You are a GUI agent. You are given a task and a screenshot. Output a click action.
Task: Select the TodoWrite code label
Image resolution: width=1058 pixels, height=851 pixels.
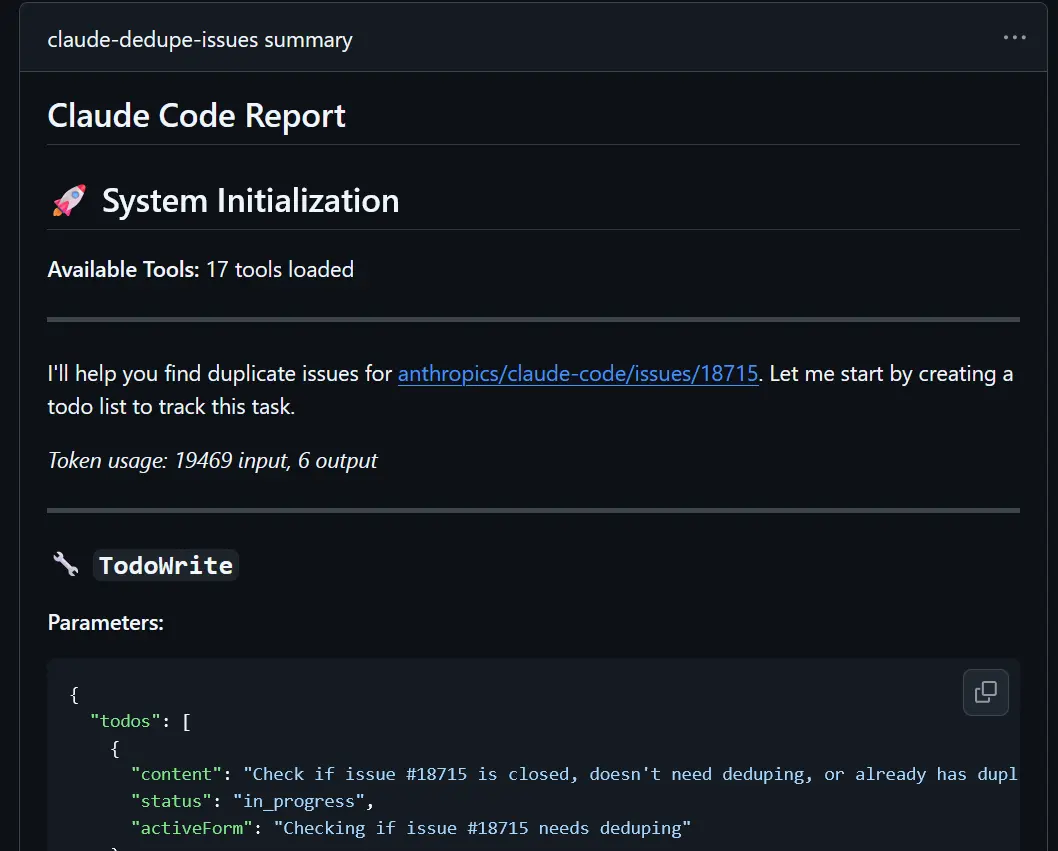[166, 565]
